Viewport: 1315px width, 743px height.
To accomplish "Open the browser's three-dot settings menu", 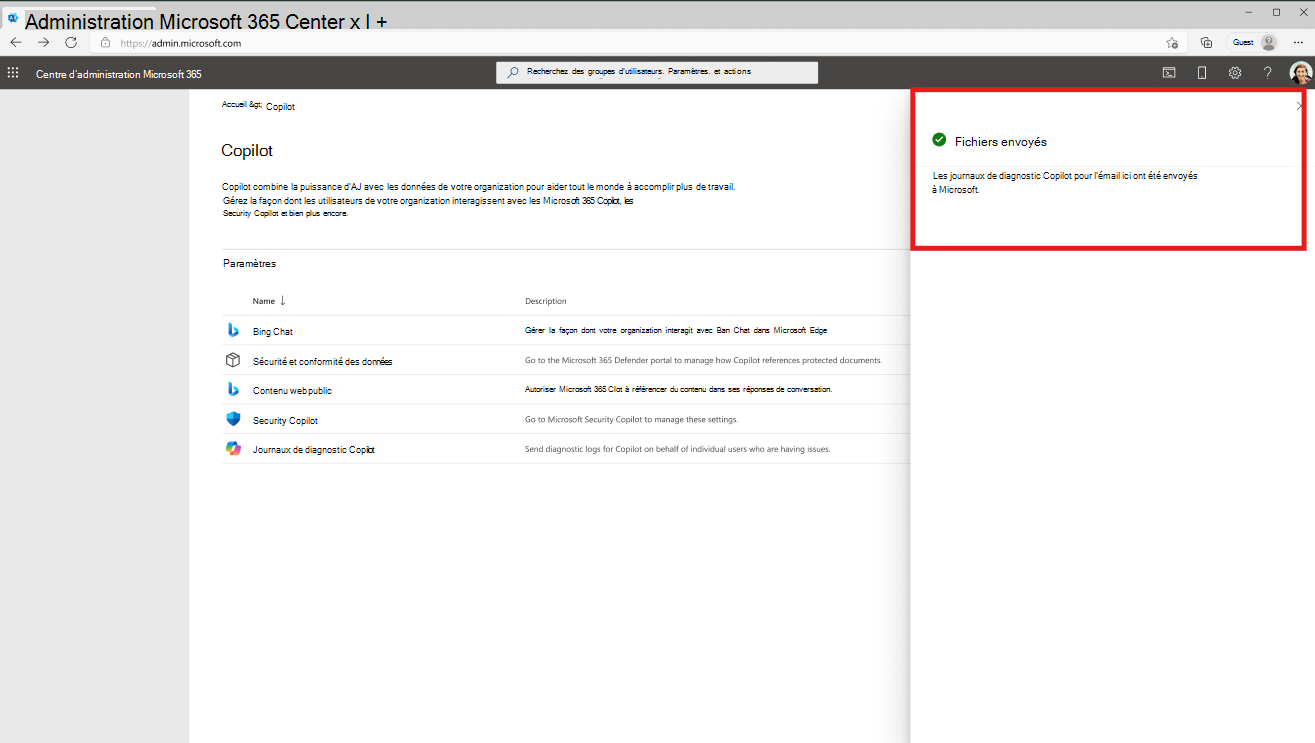I will pos(1298,43).
